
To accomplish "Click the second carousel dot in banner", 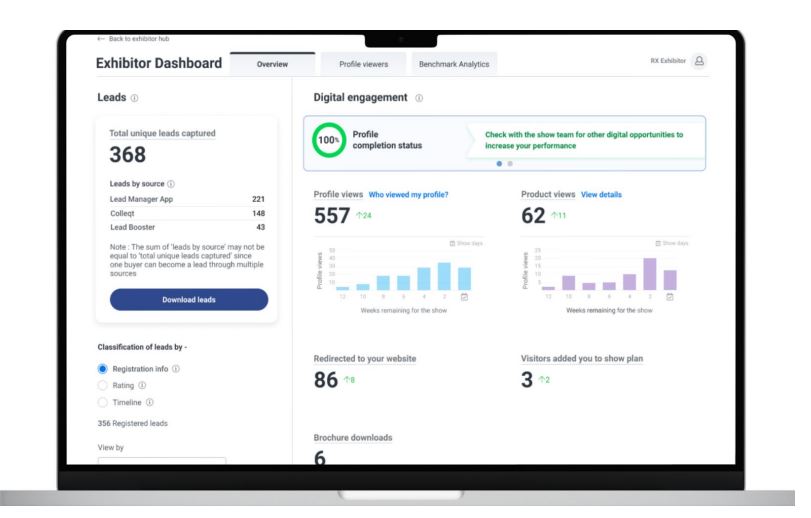I will [509, 163].
